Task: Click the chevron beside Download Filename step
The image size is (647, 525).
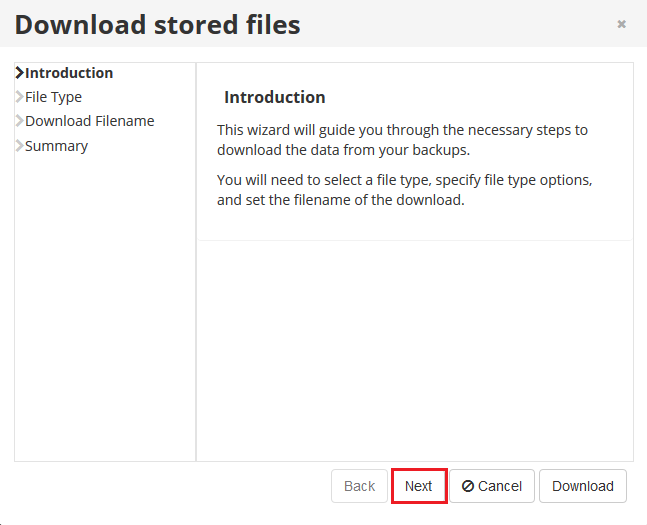Action: pos(19,121)
